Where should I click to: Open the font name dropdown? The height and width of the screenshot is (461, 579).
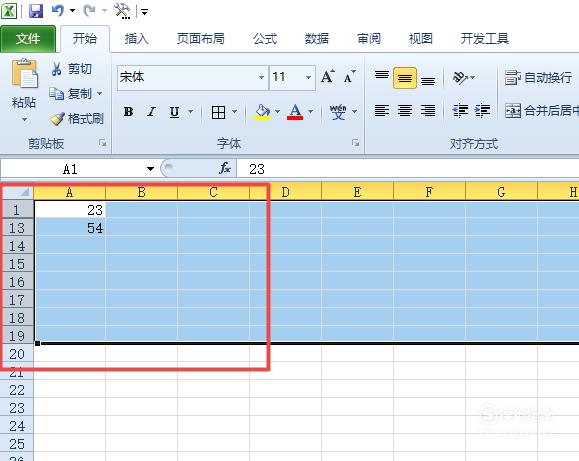click(x=261, y=77)
